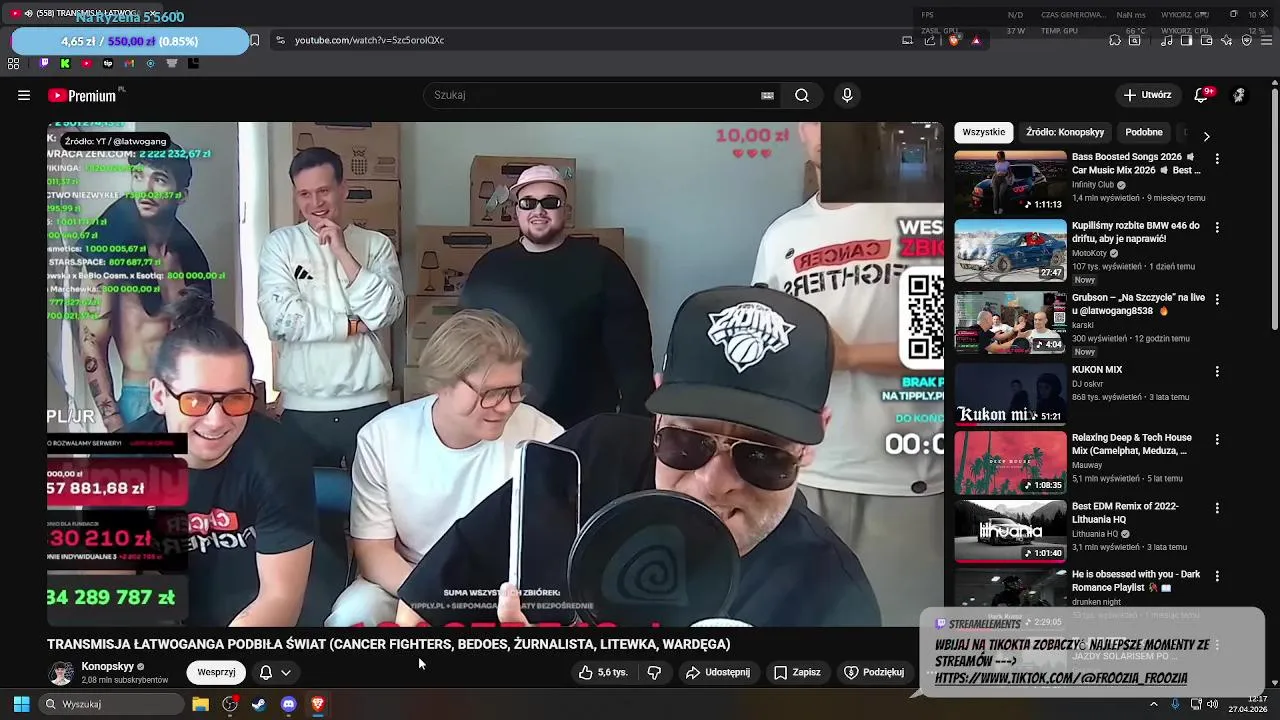The image size is (1280, 720).
Task: Open options for Kupiliśmy rozbite BMW e46
Action: (1217, 228)
